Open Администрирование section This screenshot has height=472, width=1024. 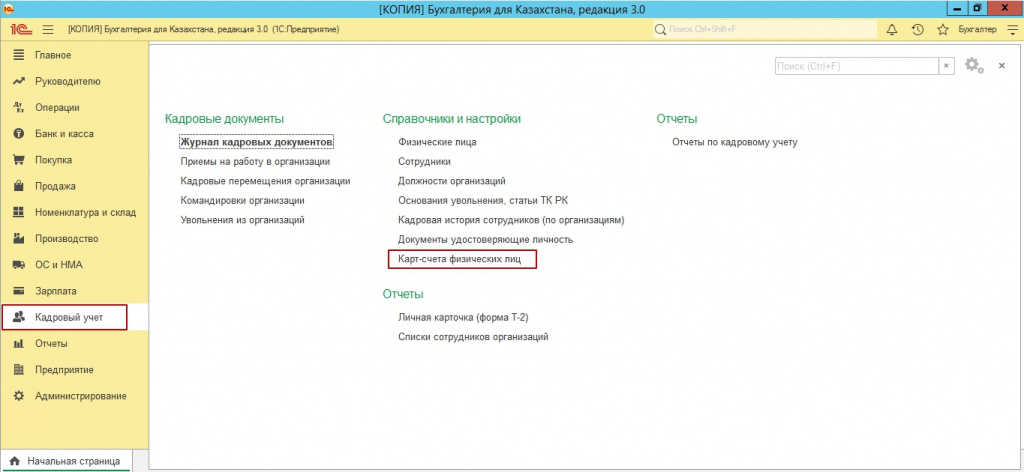pyautogui.click(x=74, y=396)
